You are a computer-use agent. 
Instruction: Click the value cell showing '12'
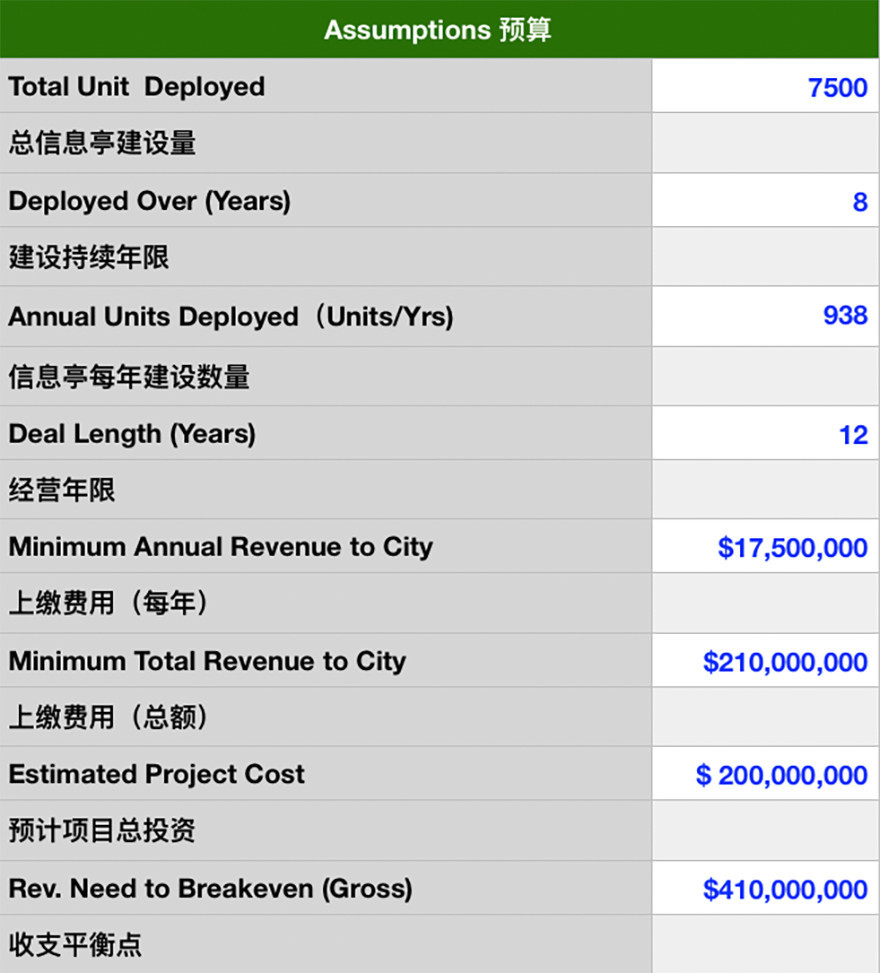[x=766, y=433]
